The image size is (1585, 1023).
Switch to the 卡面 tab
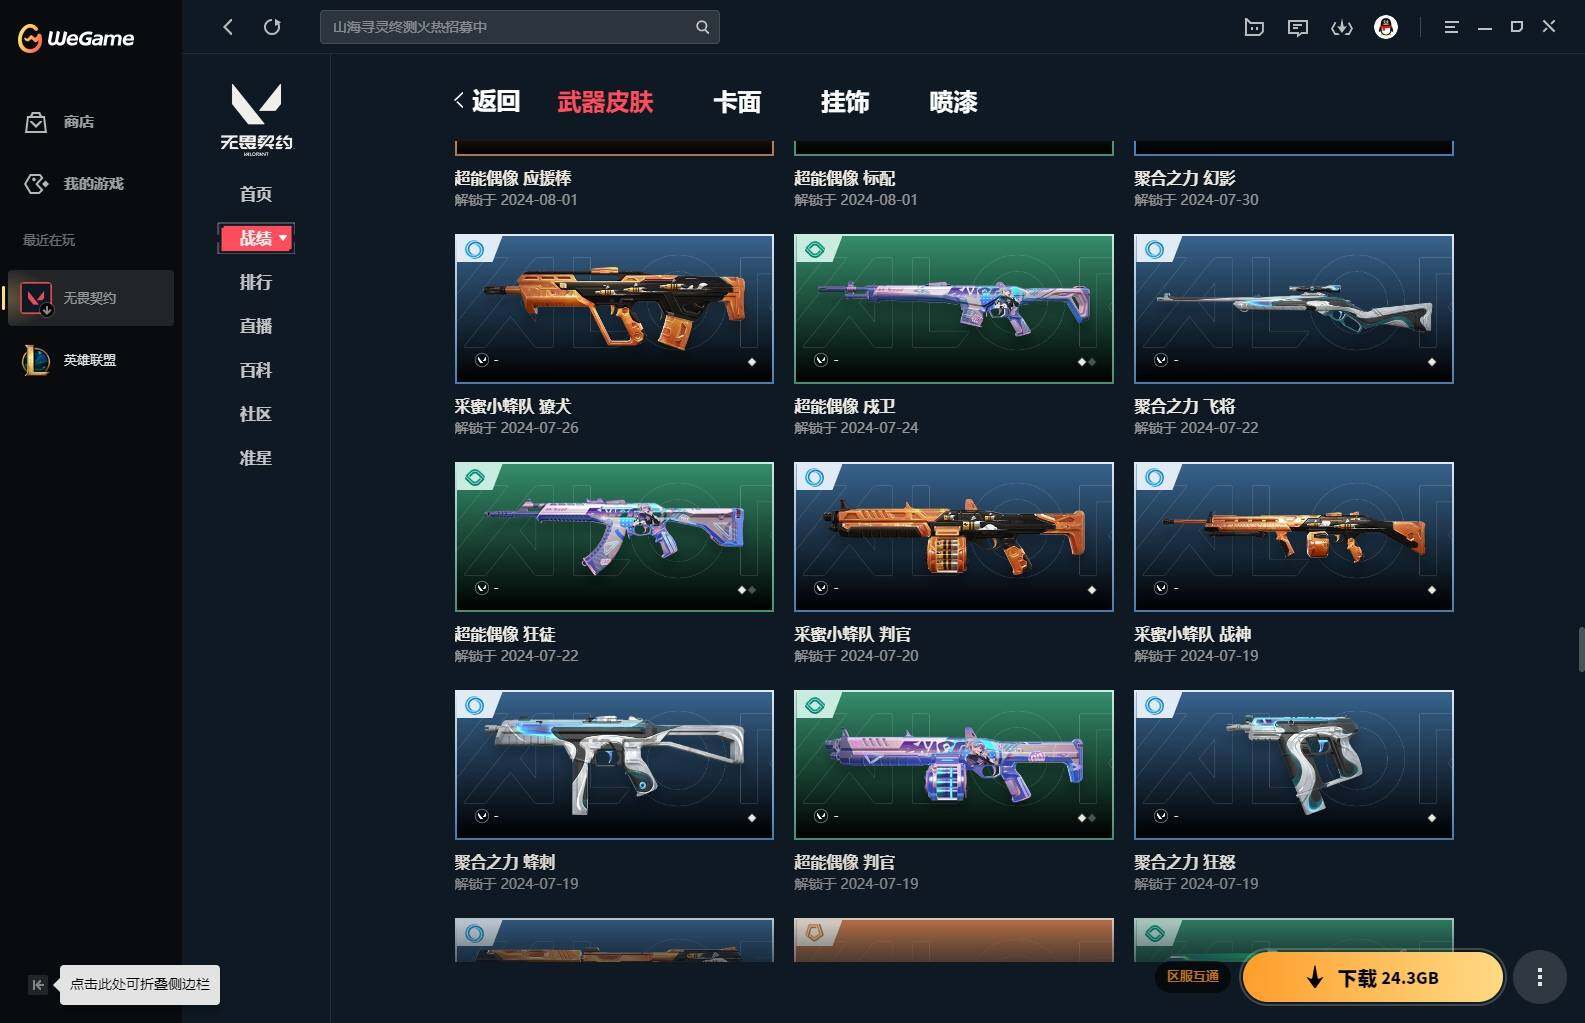coord(737,102)
